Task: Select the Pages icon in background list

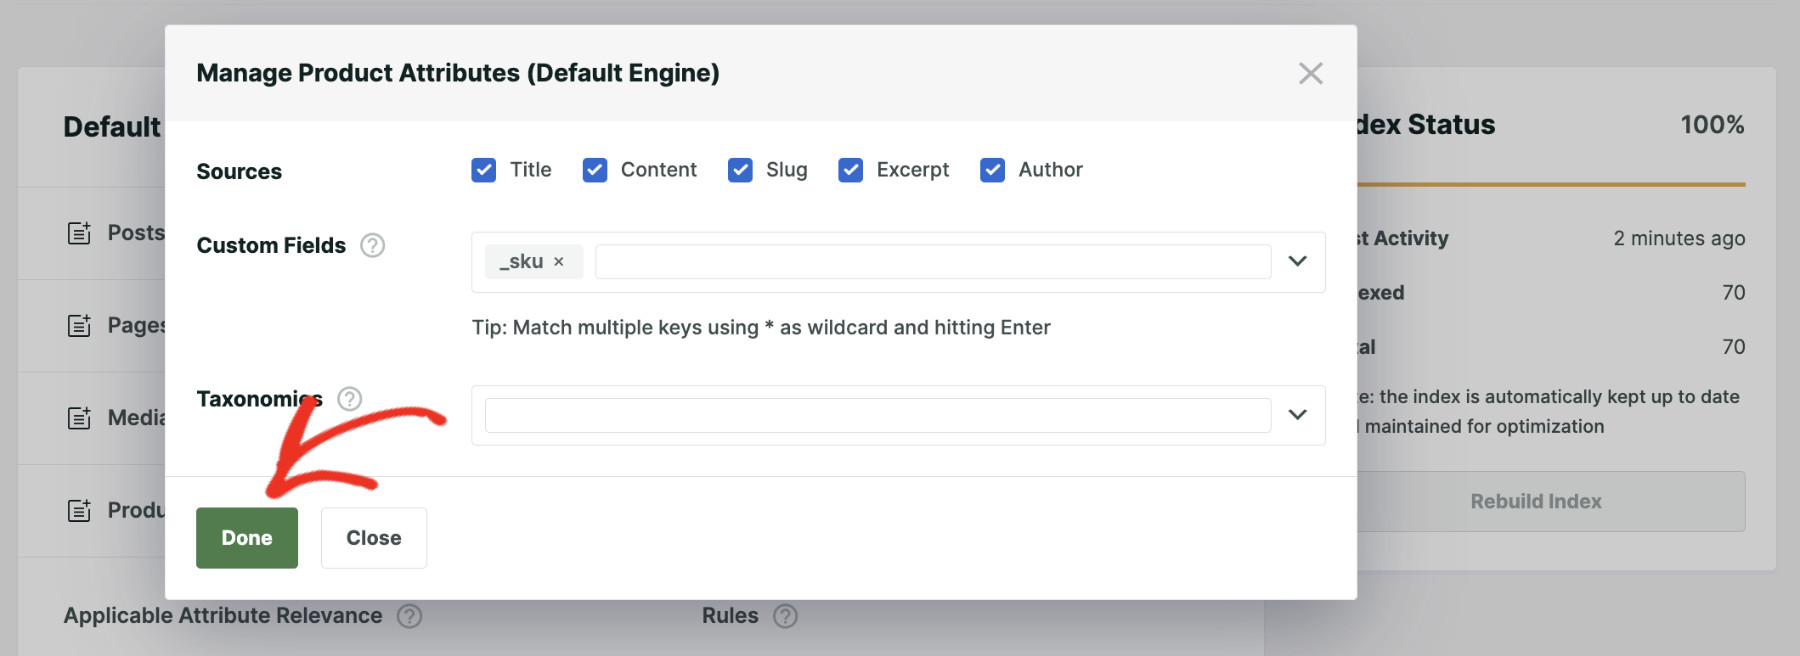Action: pyautogui.click(x=79, y=325)
